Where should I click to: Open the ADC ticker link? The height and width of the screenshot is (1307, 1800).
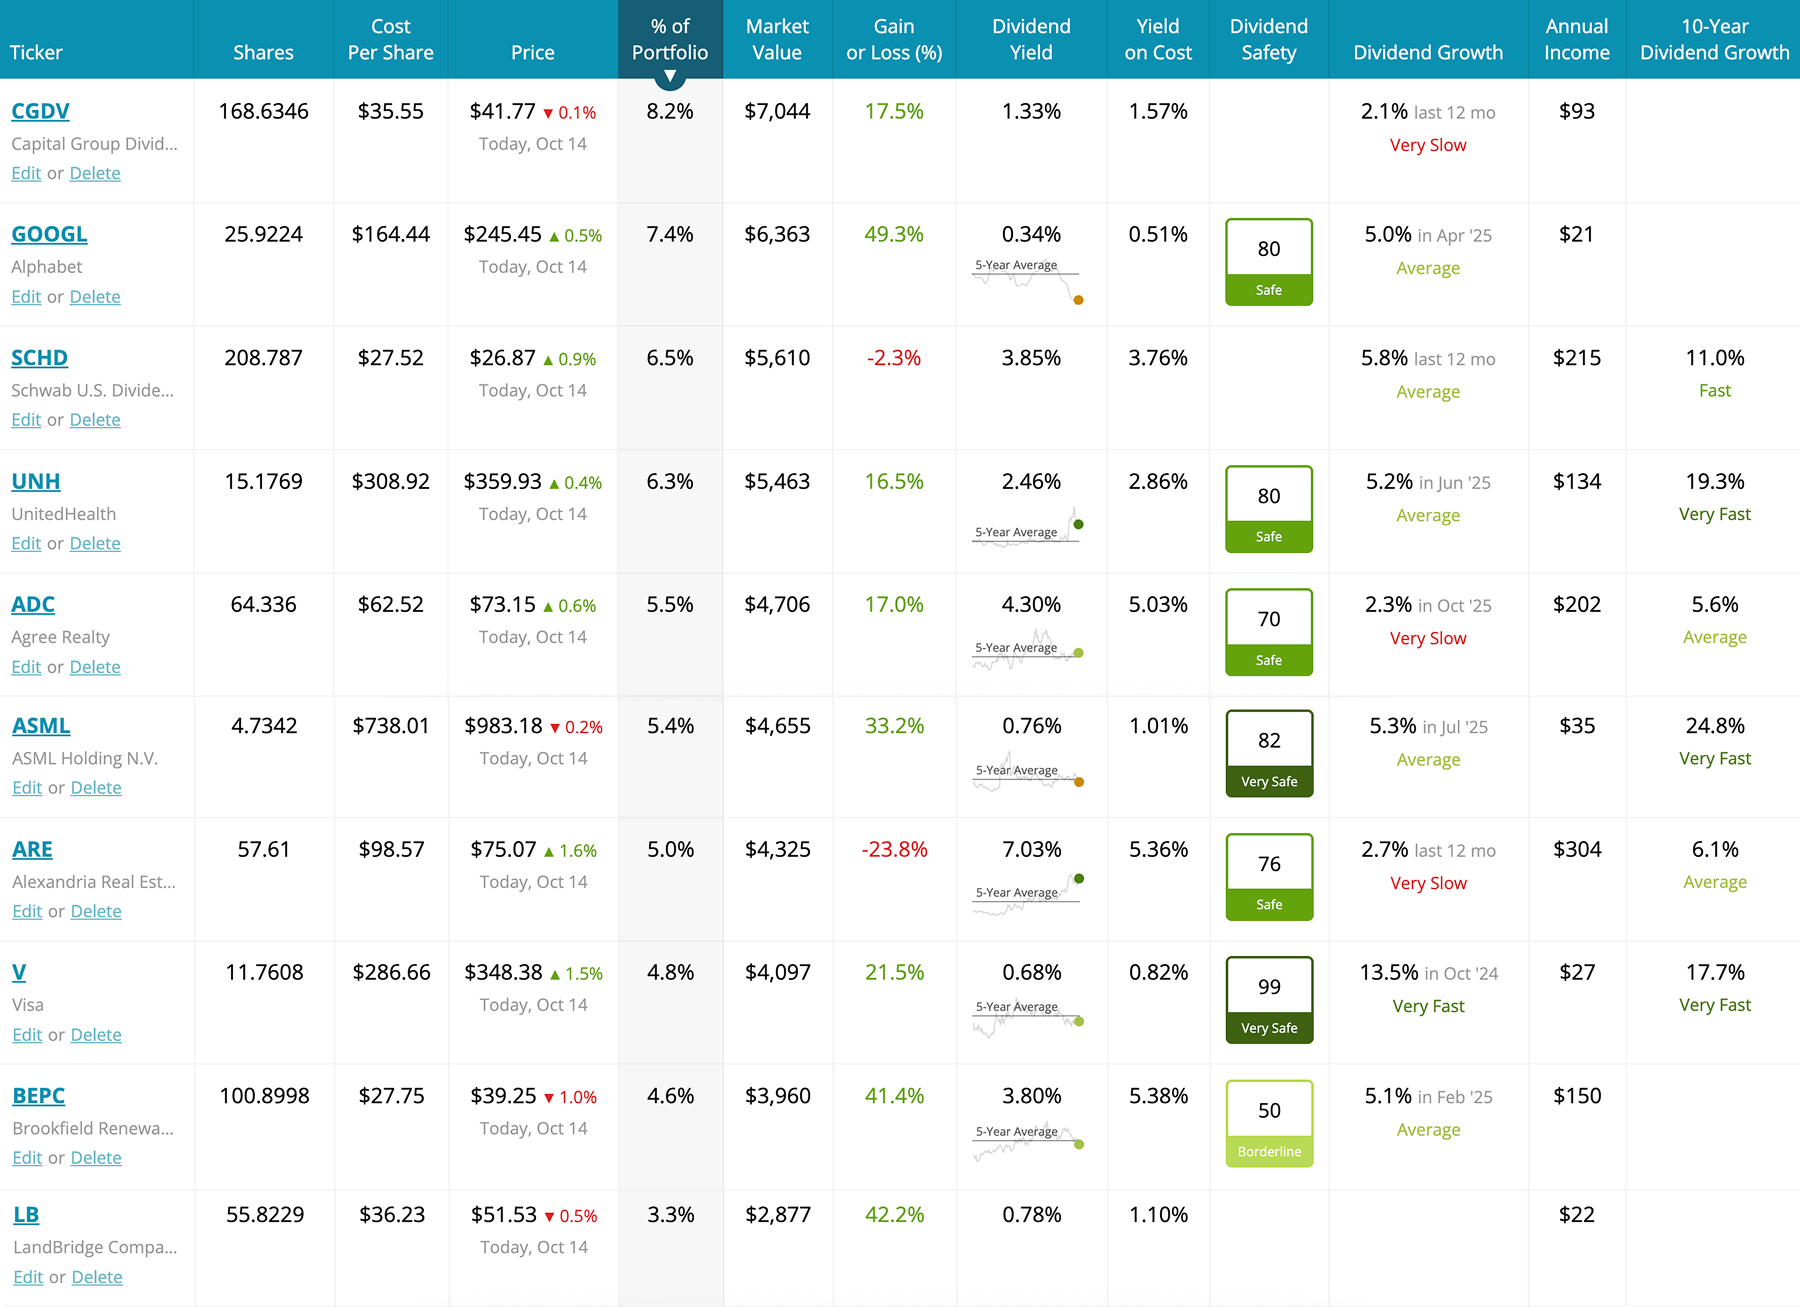coord(33,604)
